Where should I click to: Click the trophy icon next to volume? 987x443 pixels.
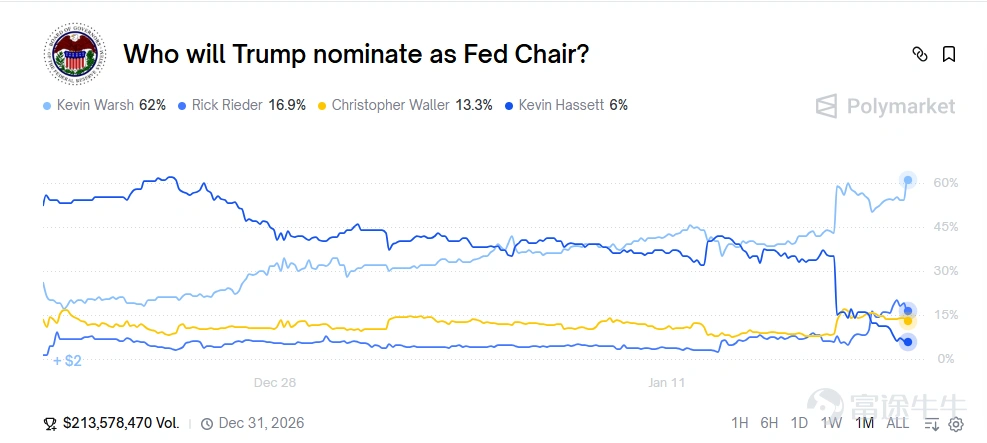click(x=50, y=423)
